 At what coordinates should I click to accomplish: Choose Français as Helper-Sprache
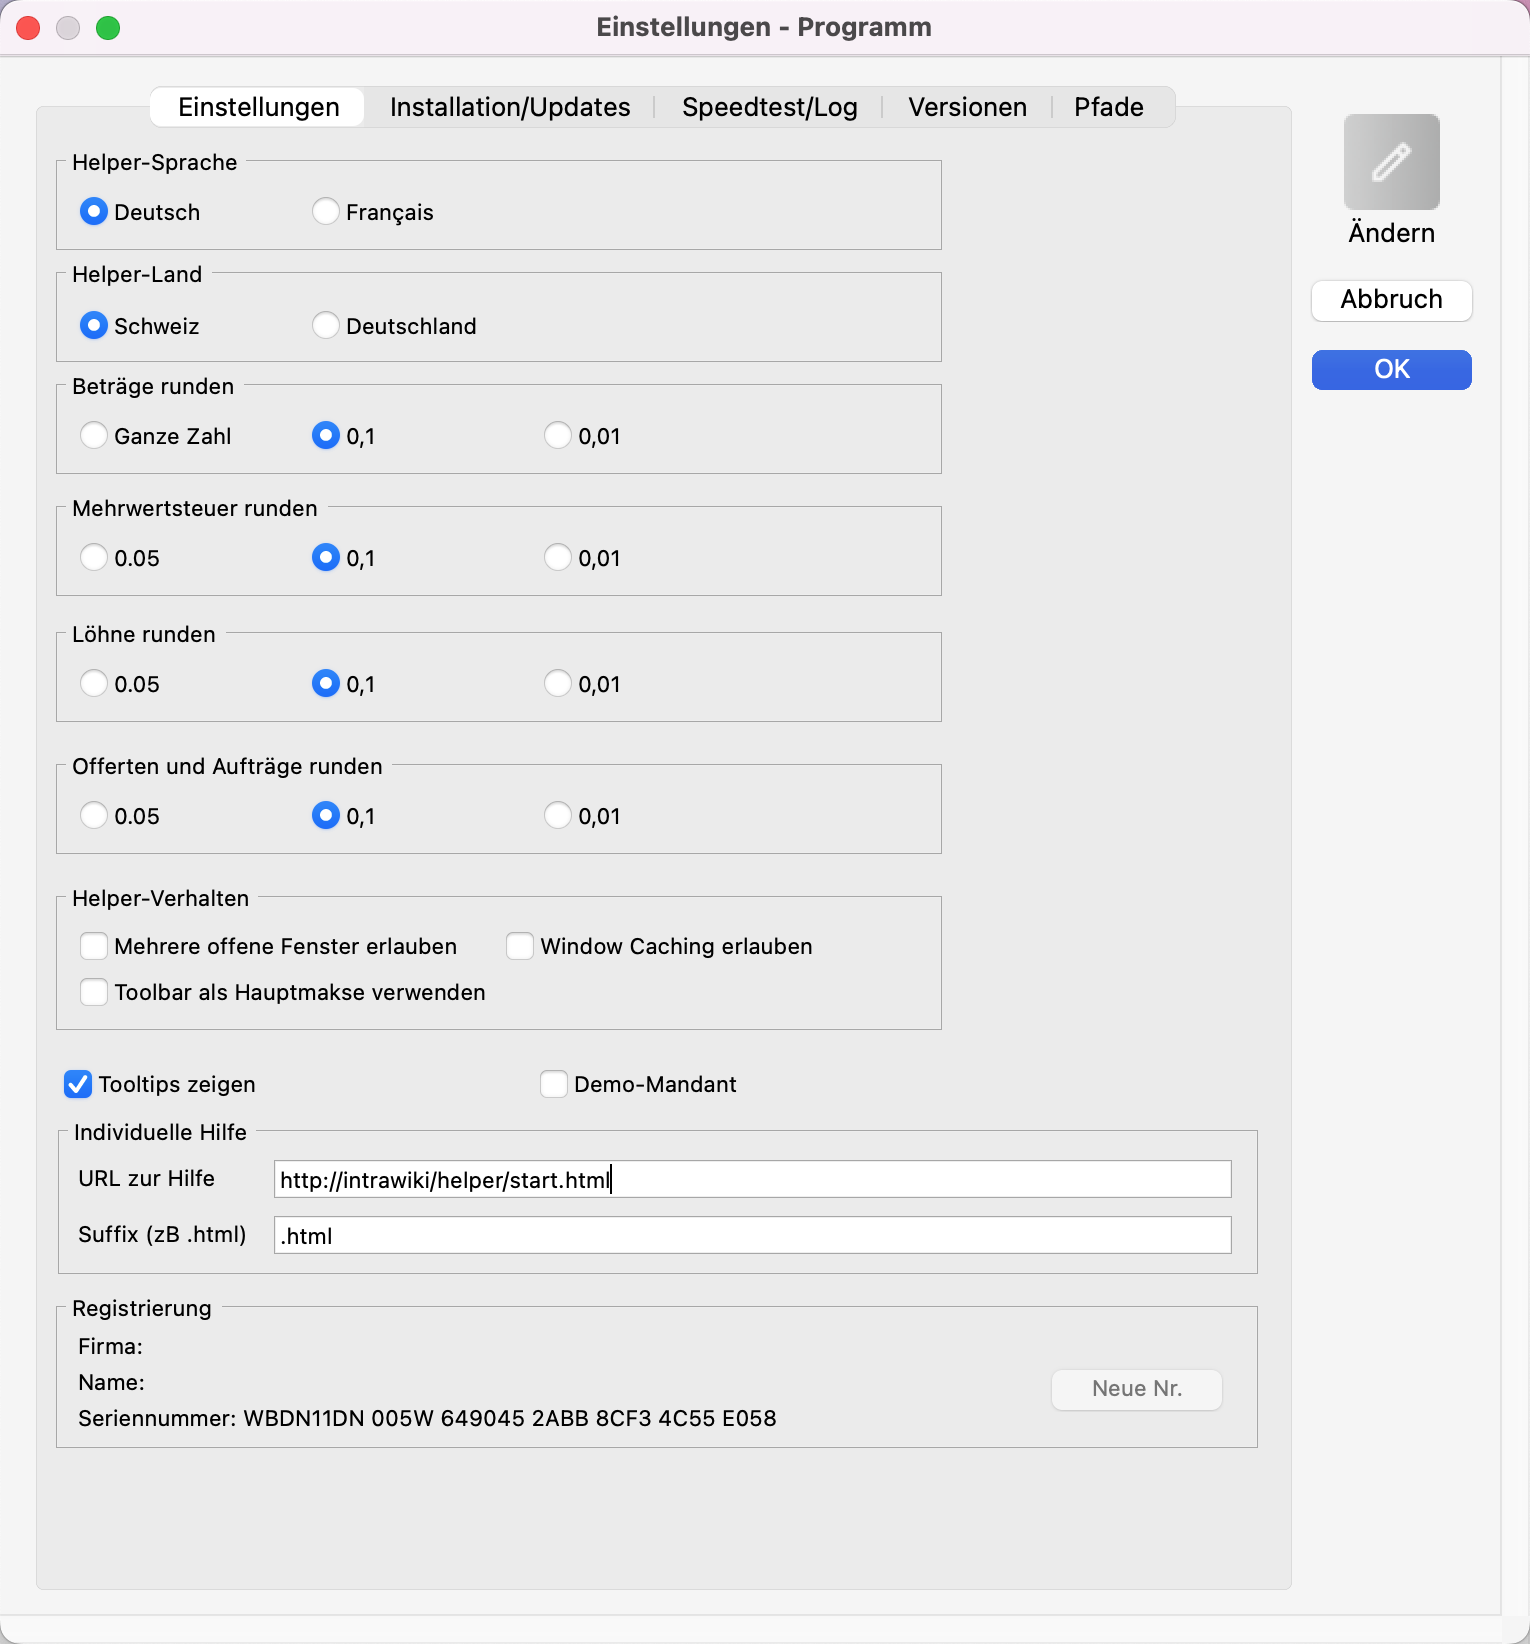tap(326, 212)
